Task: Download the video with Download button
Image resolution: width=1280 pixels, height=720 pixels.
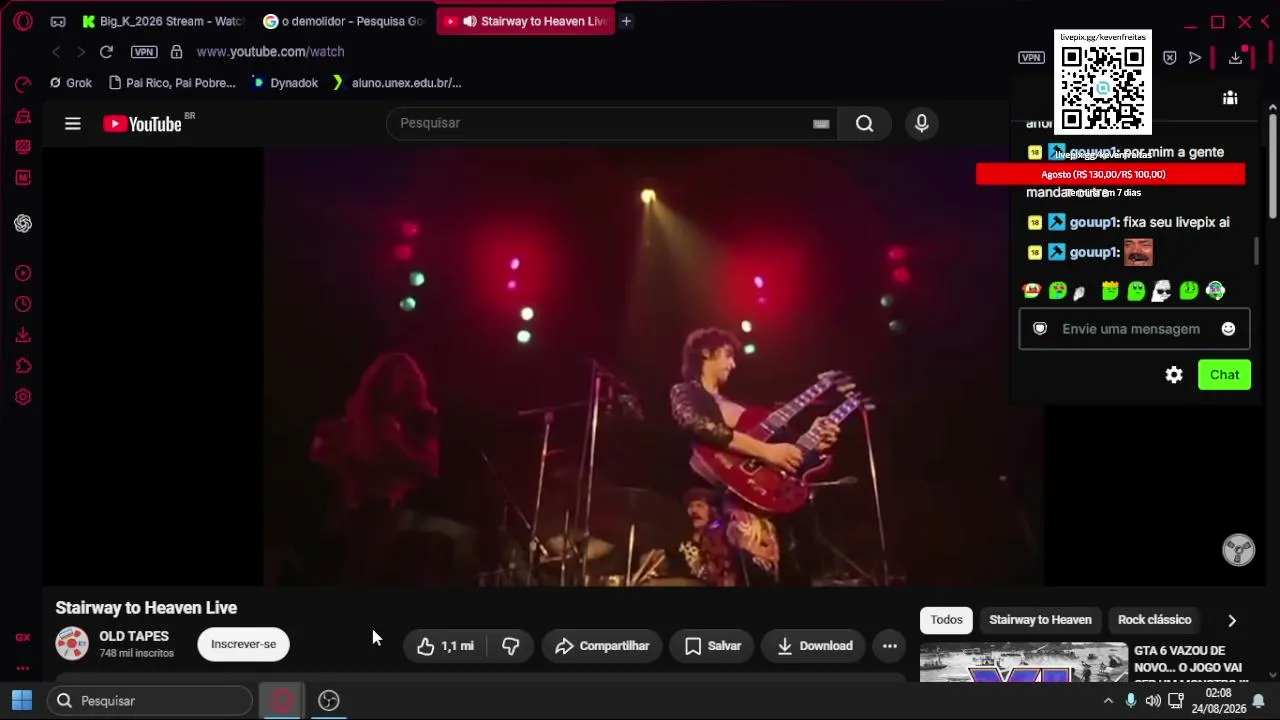Action: [815, 646]
